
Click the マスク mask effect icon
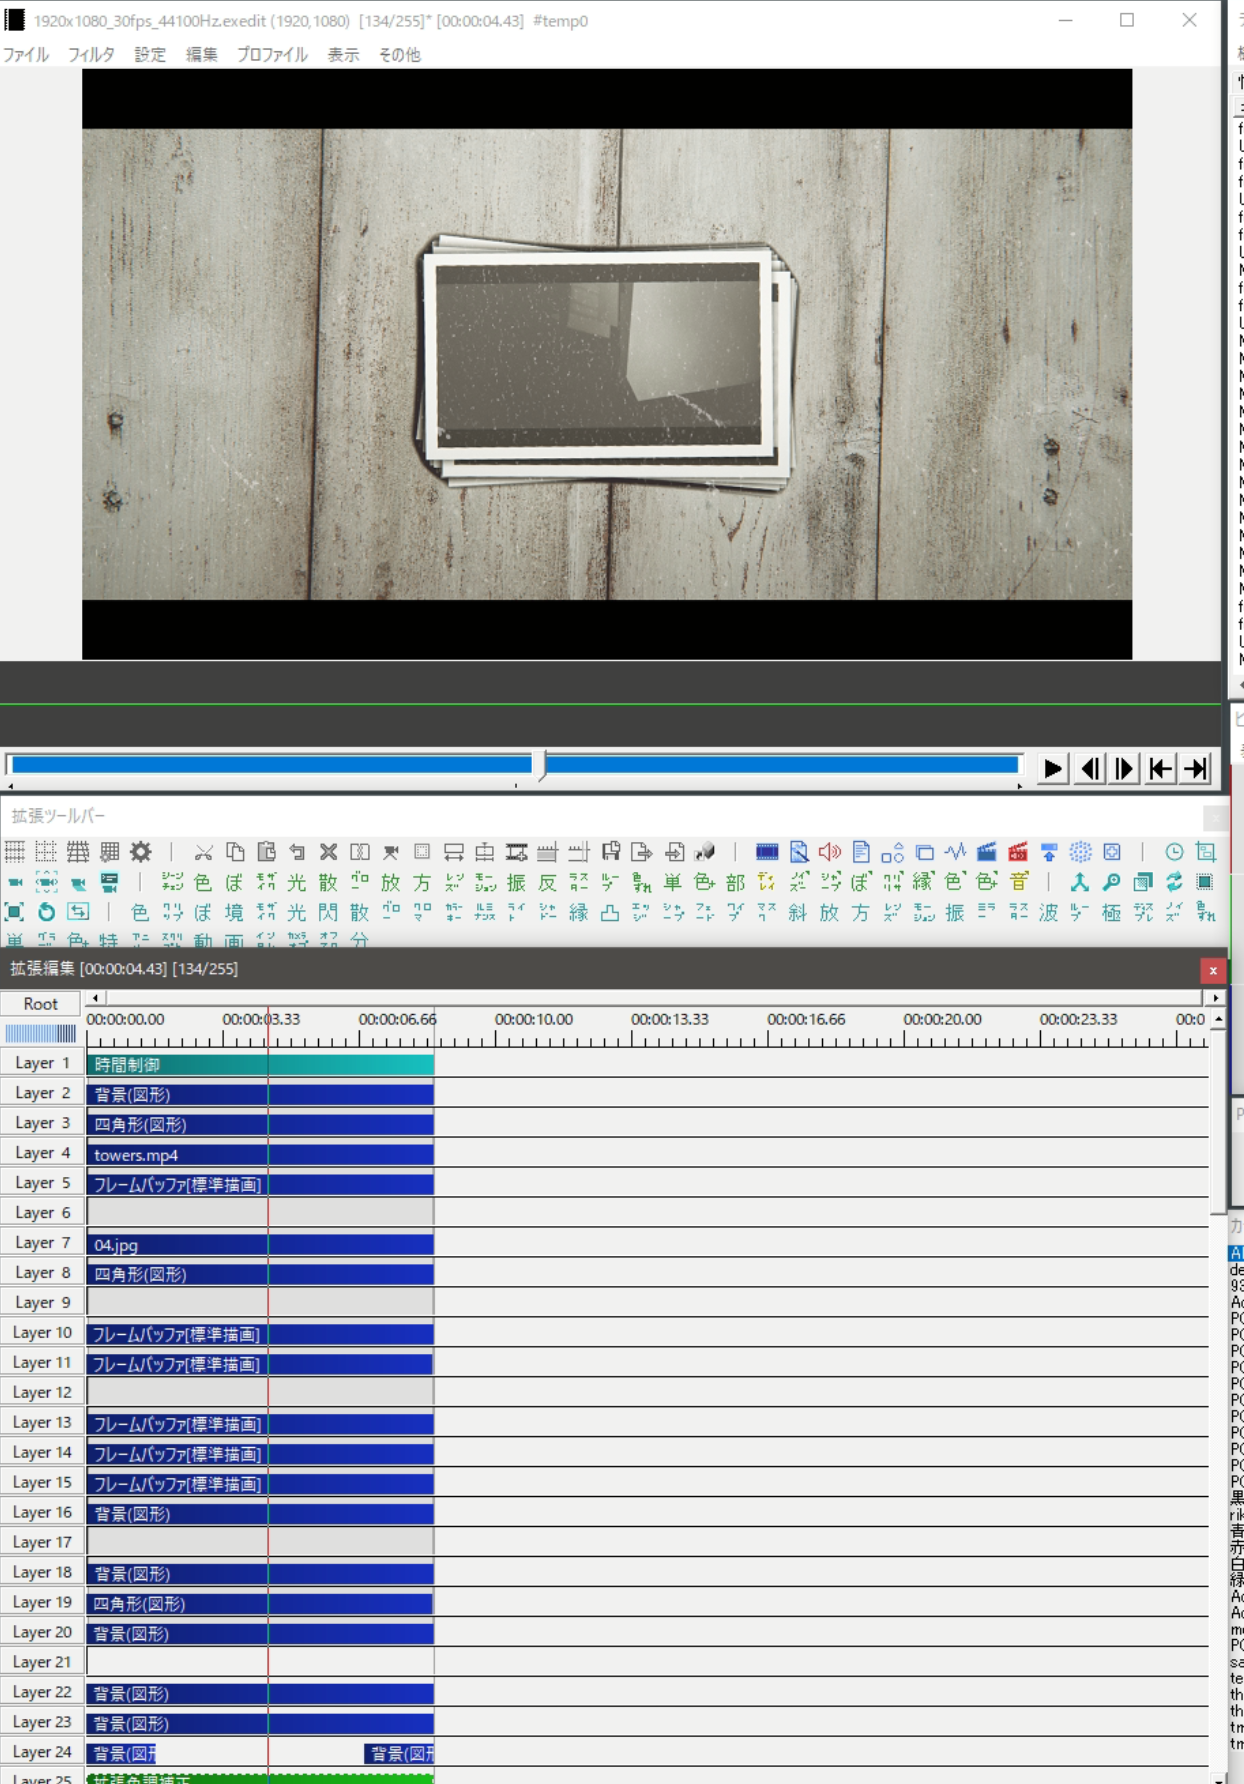pos(767,912)
